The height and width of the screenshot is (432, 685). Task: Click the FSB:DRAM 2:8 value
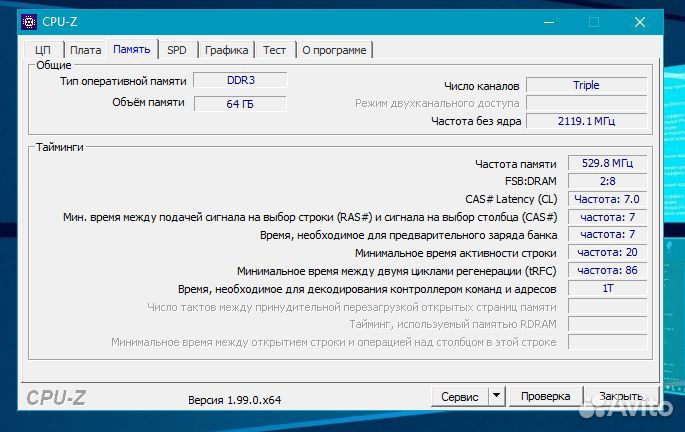(607, 181)
